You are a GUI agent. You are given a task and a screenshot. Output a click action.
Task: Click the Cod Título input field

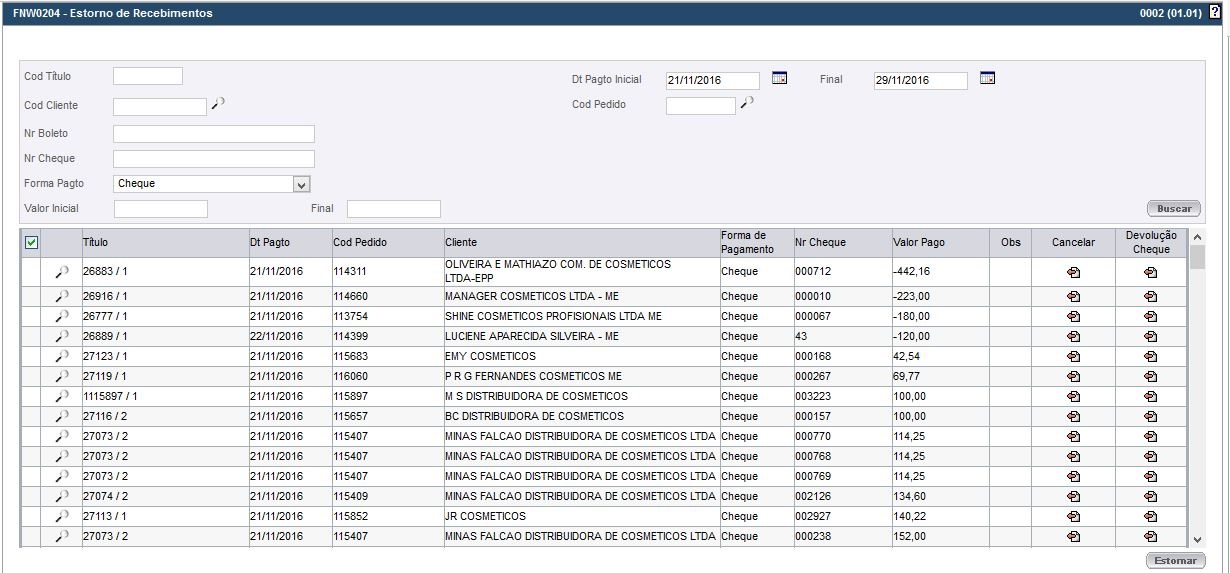148,76
